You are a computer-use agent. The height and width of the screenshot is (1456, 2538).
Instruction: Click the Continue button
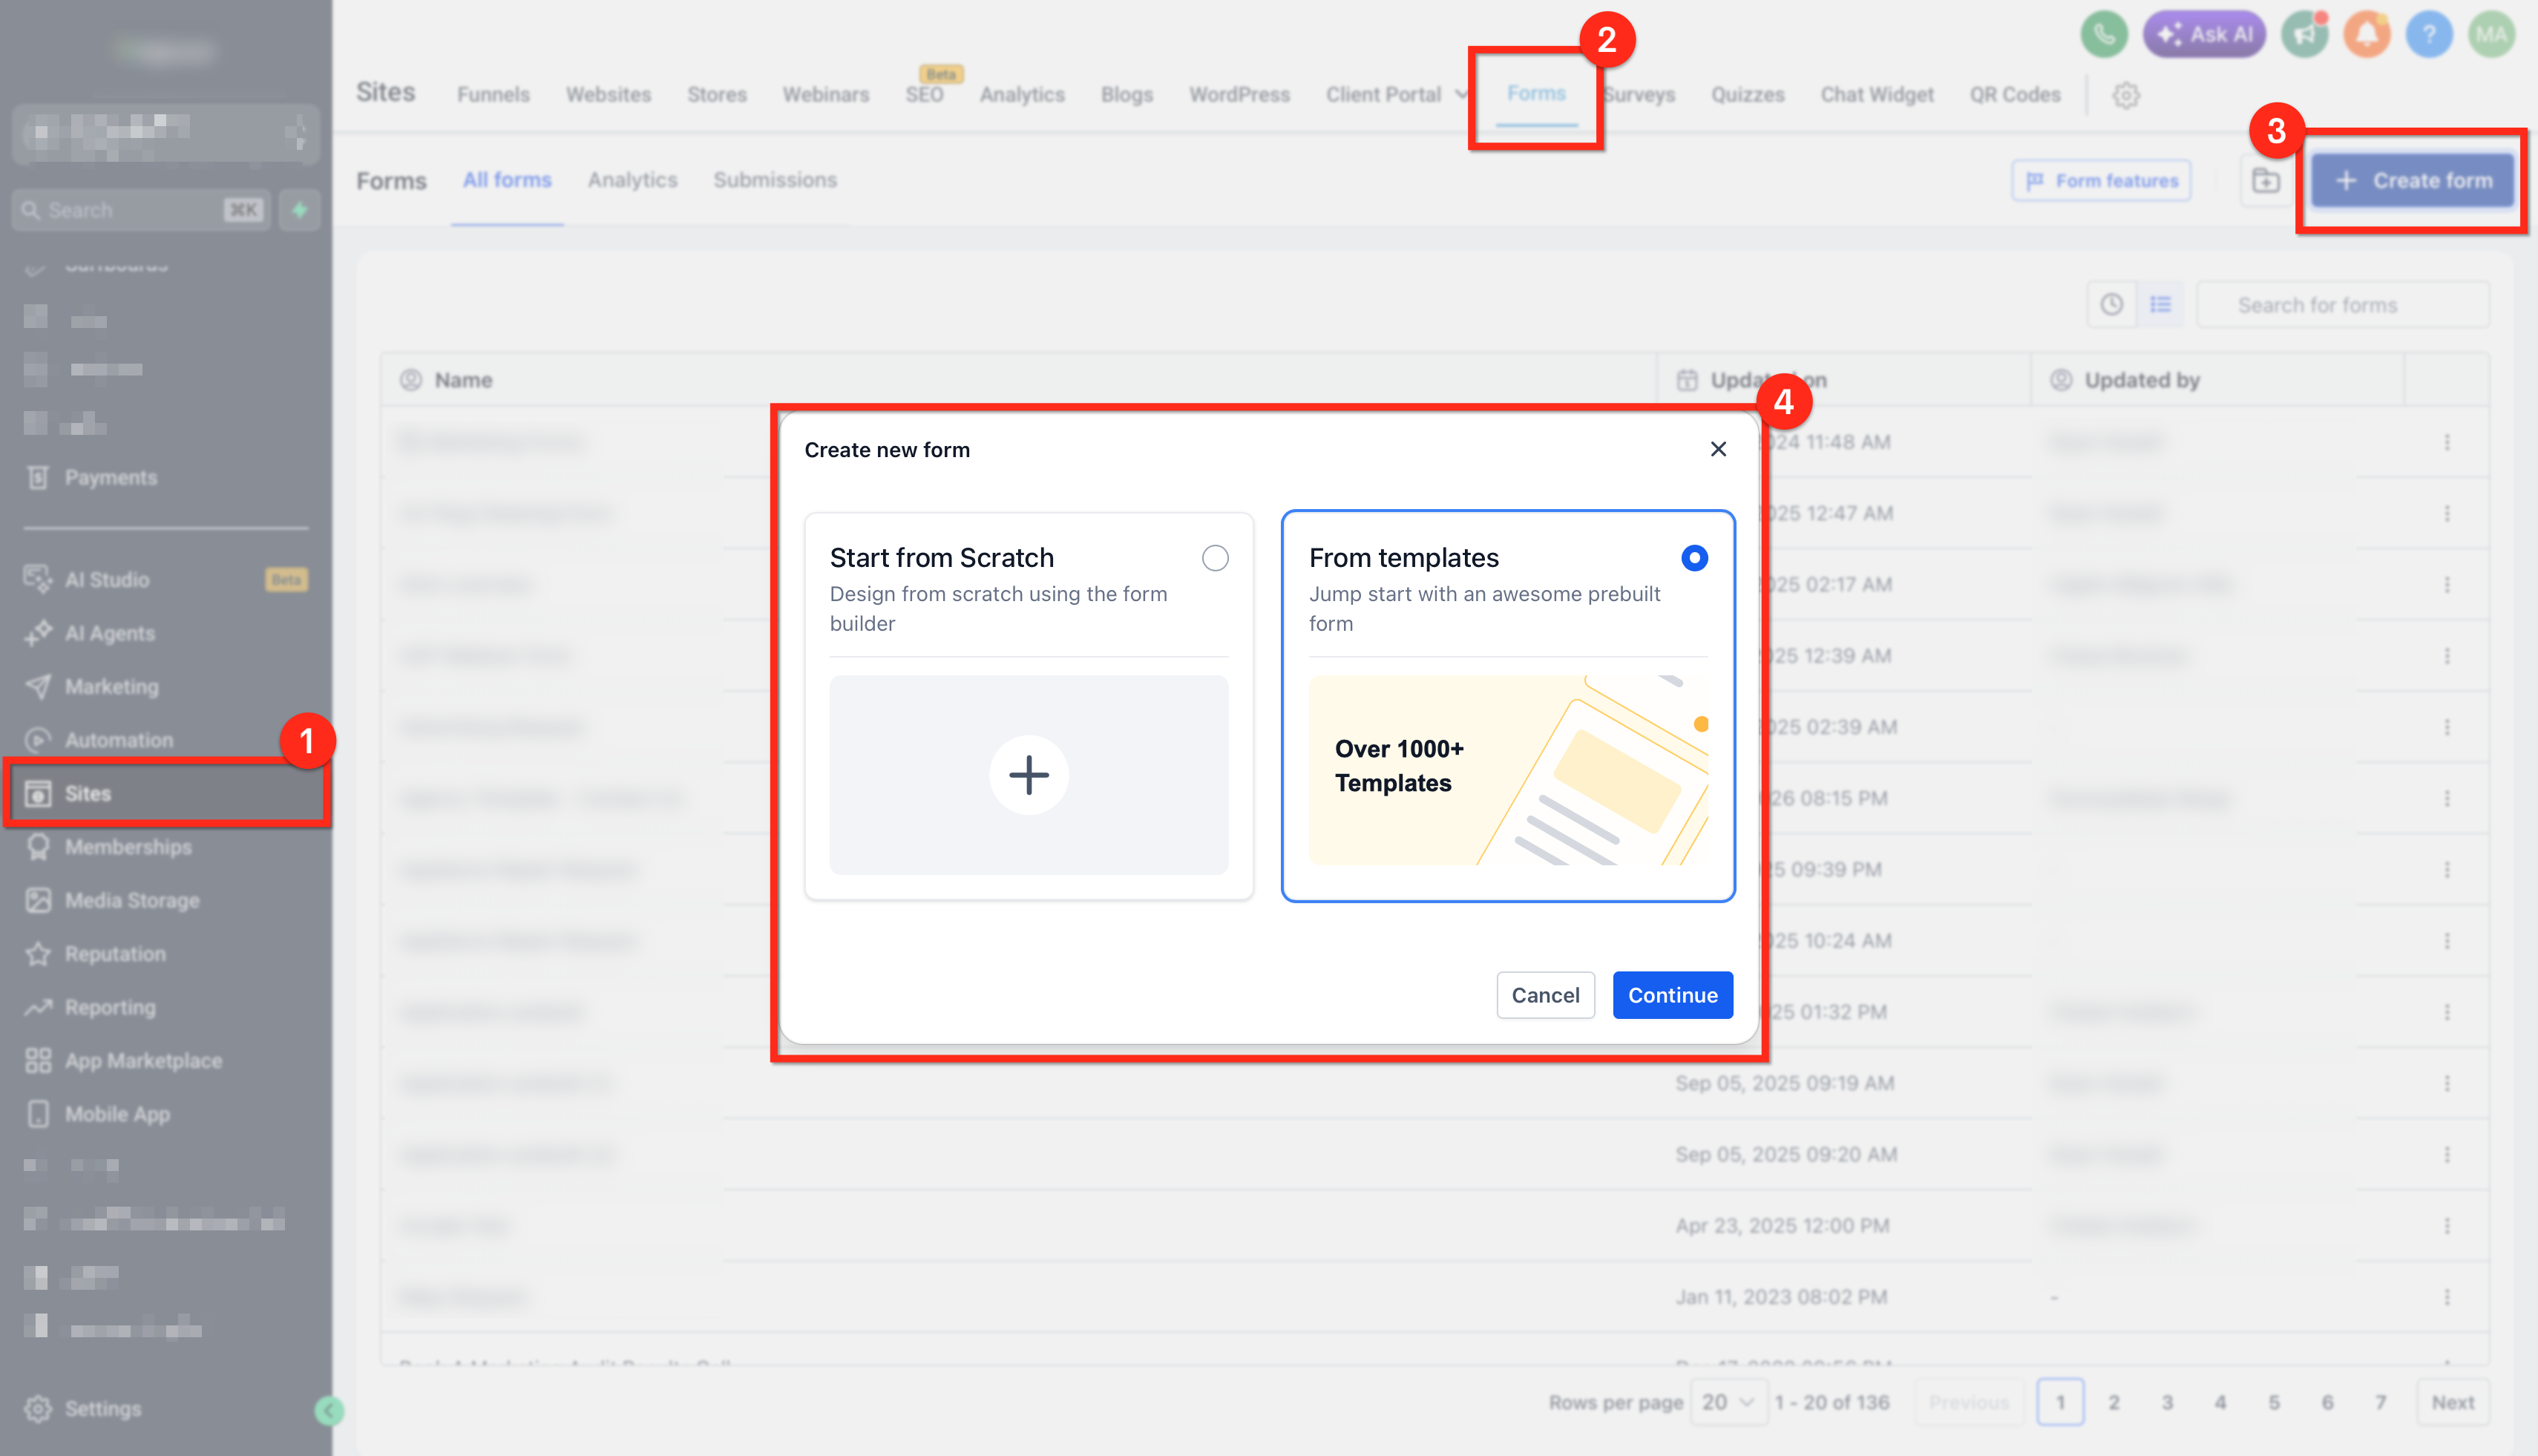tap(1672, 995)
